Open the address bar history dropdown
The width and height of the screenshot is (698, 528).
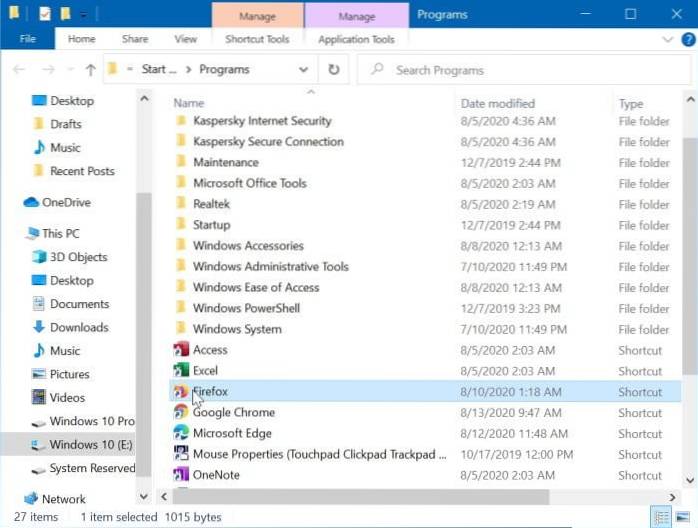(304, 70)
